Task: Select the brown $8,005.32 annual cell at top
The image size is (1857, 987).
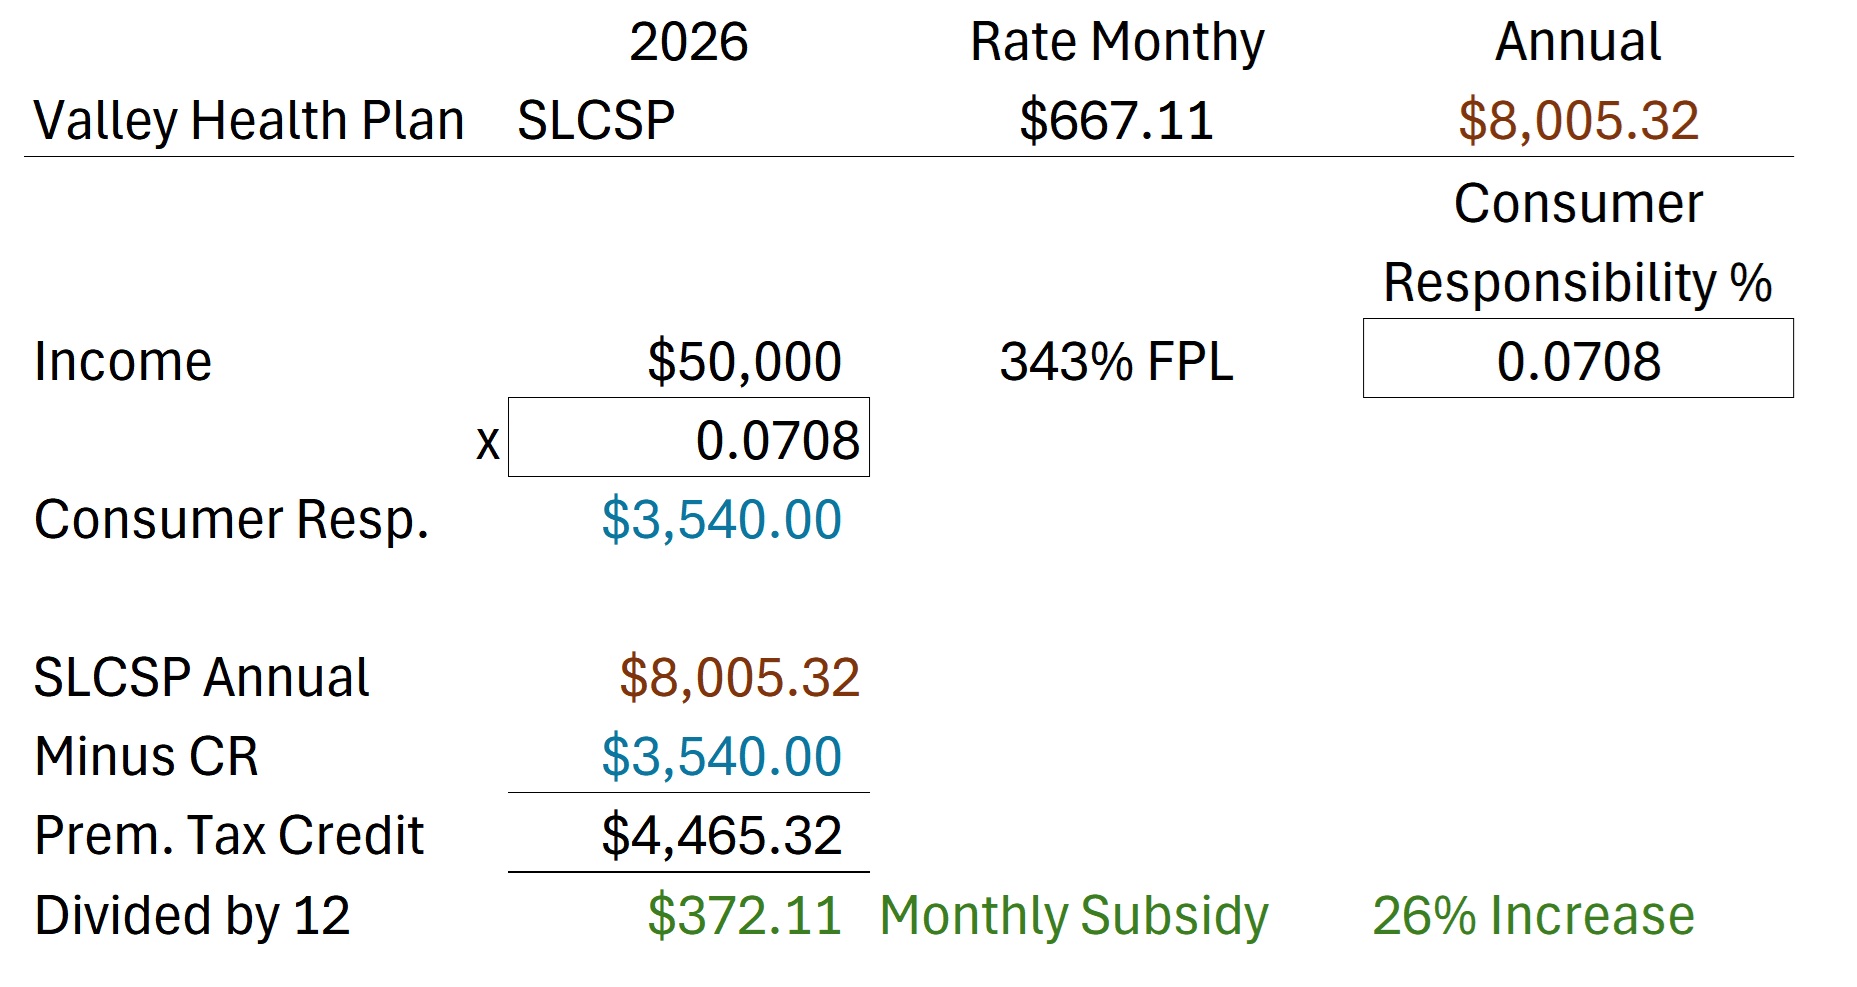Action: point(1578,121)
